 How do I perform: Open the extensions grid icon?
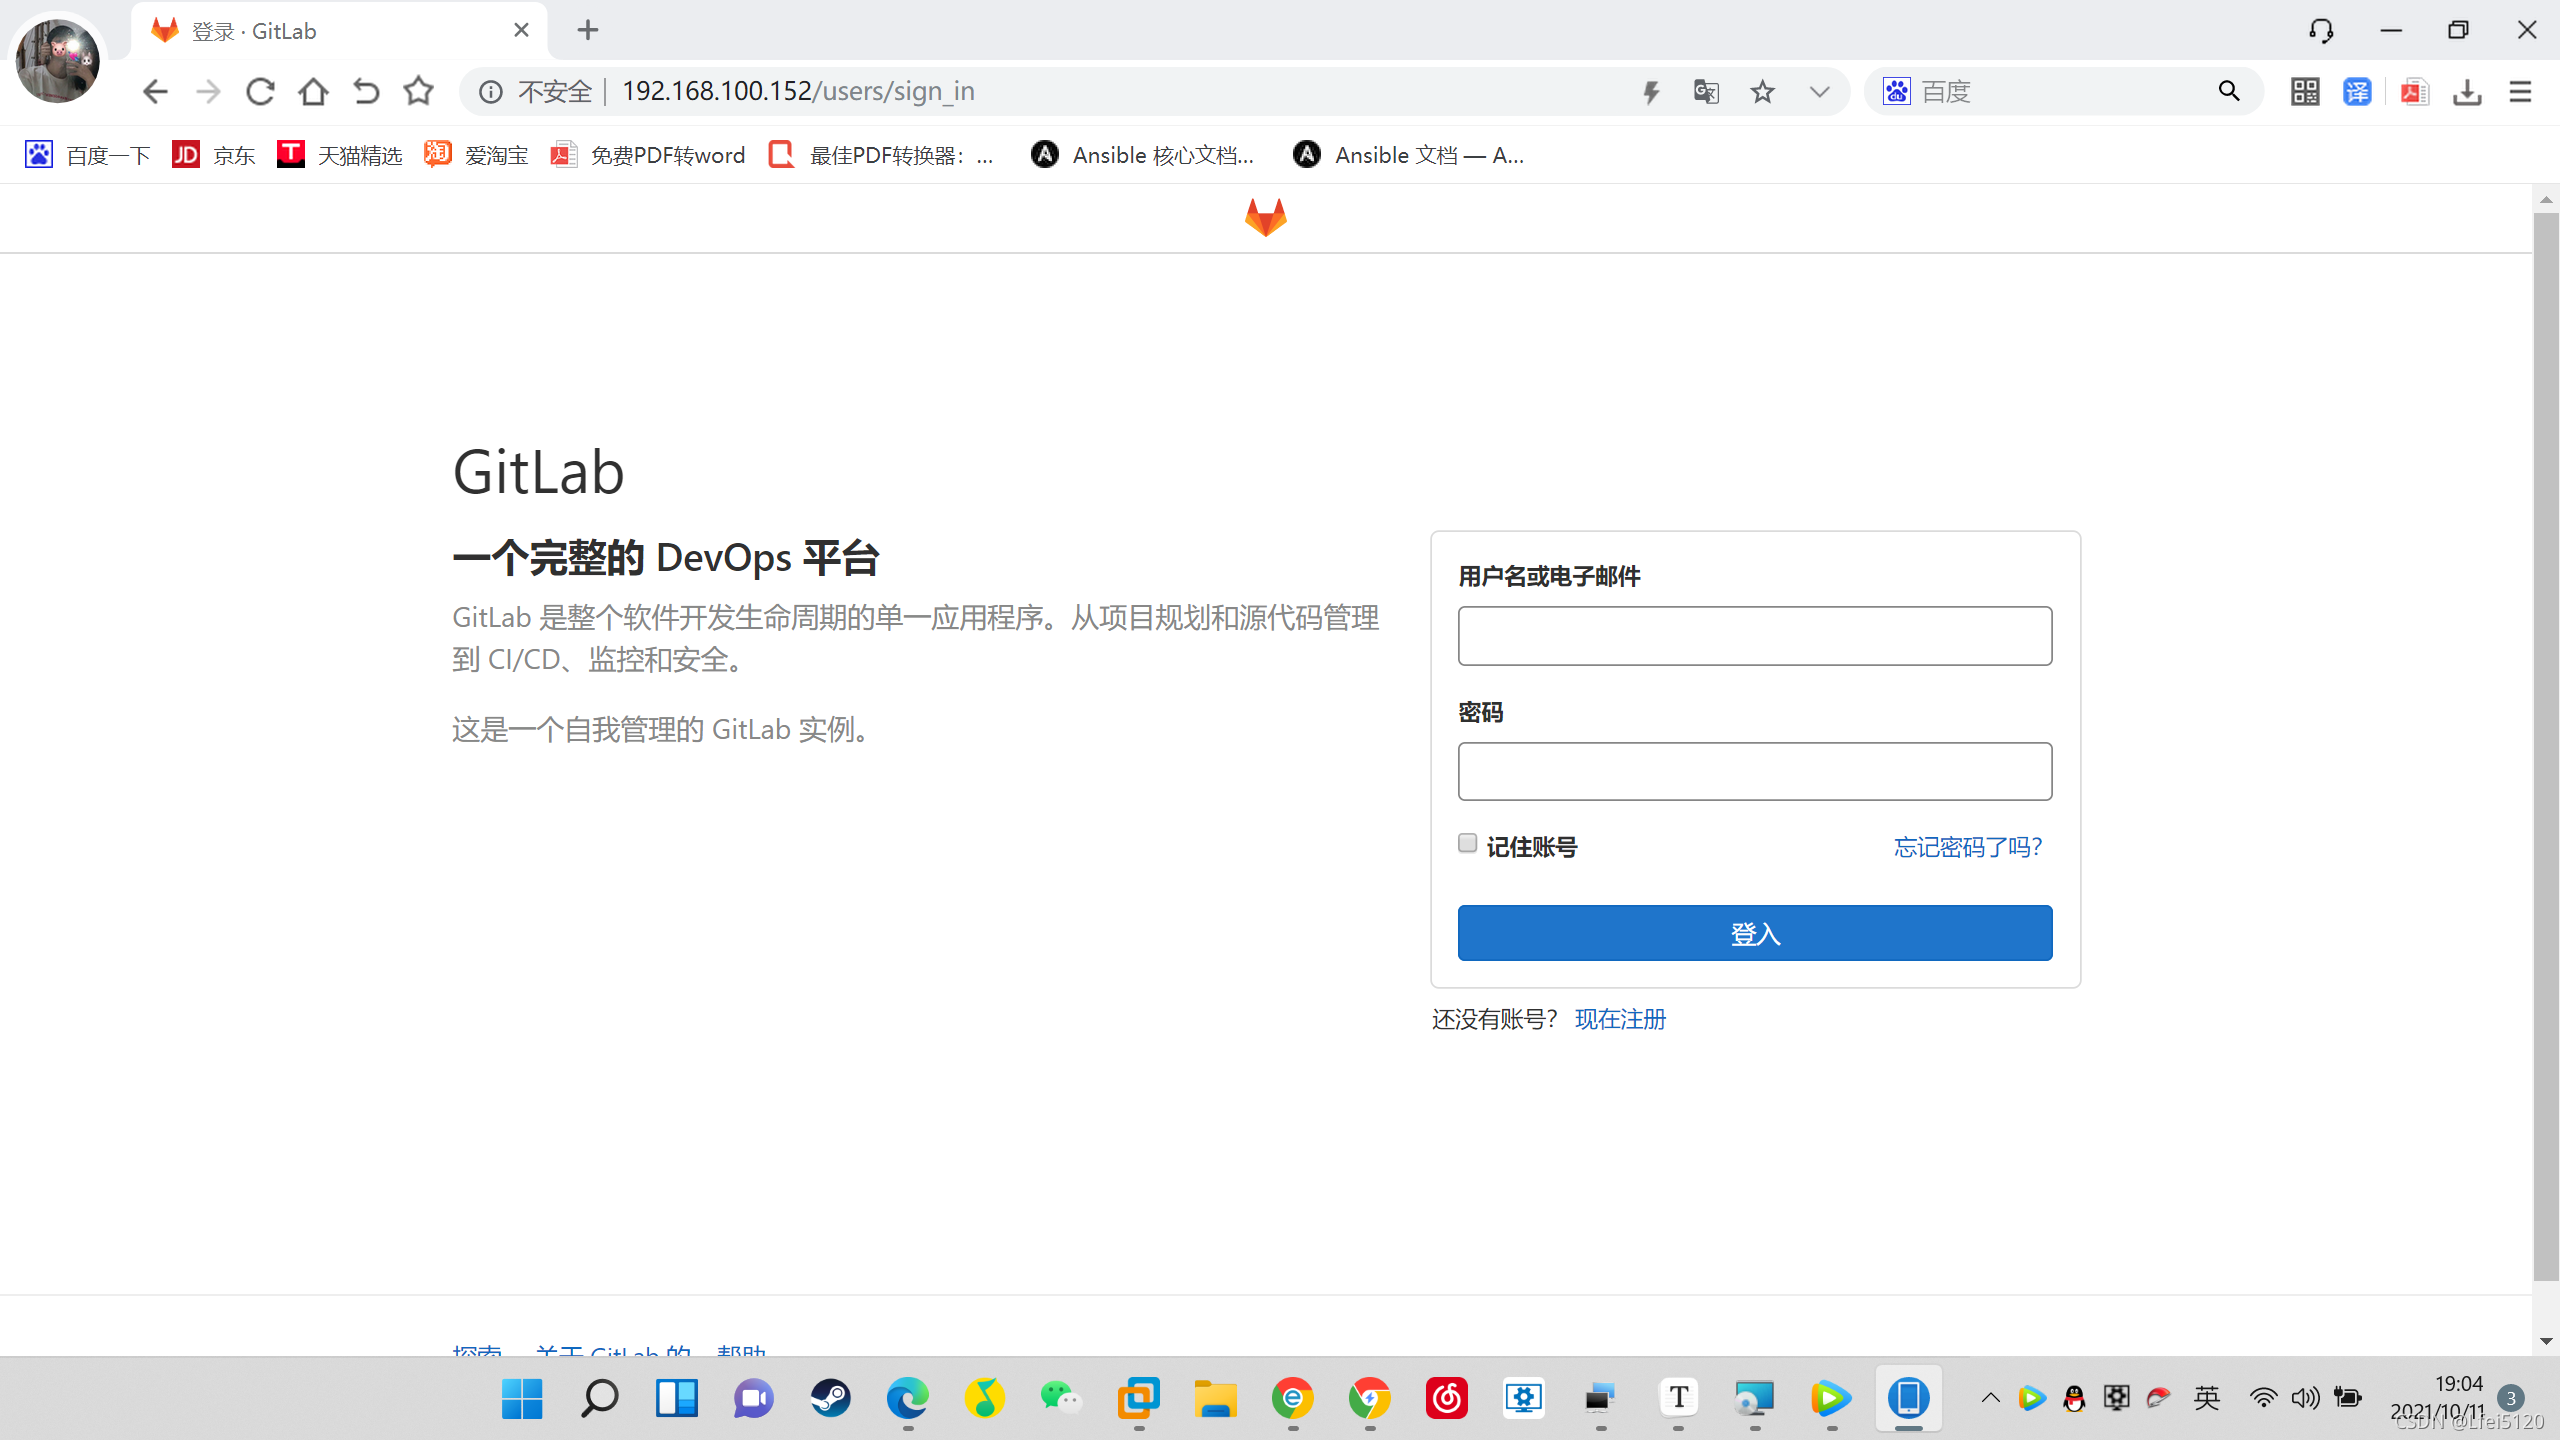(x=2305, y=92)
